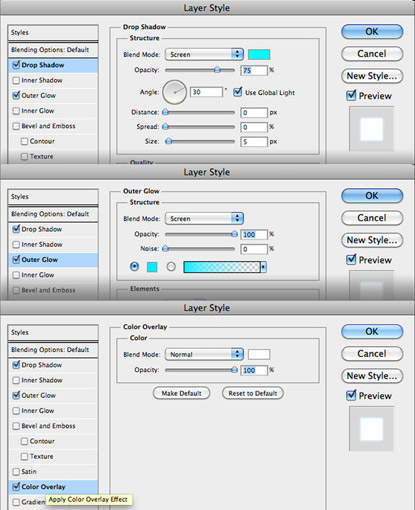The image size is (415, 510).
Task: Open Outer Glow gradient picker arrow
Action: [x=264, y=267]
